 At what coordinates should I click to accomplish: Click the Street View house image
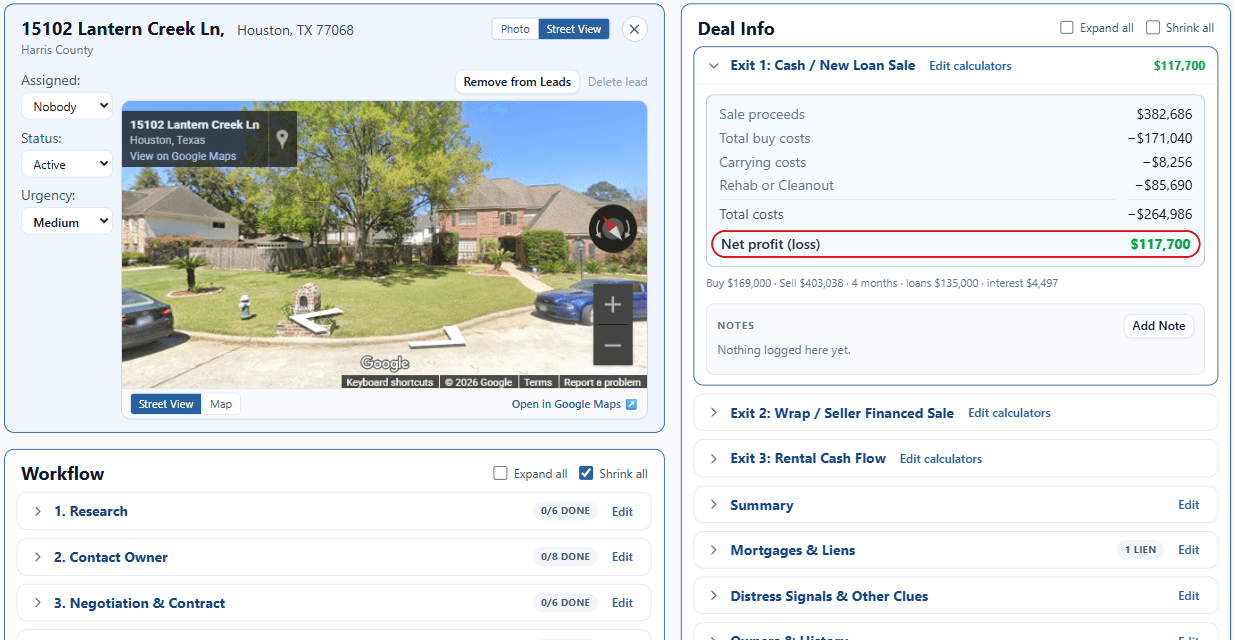coord(384,245)
